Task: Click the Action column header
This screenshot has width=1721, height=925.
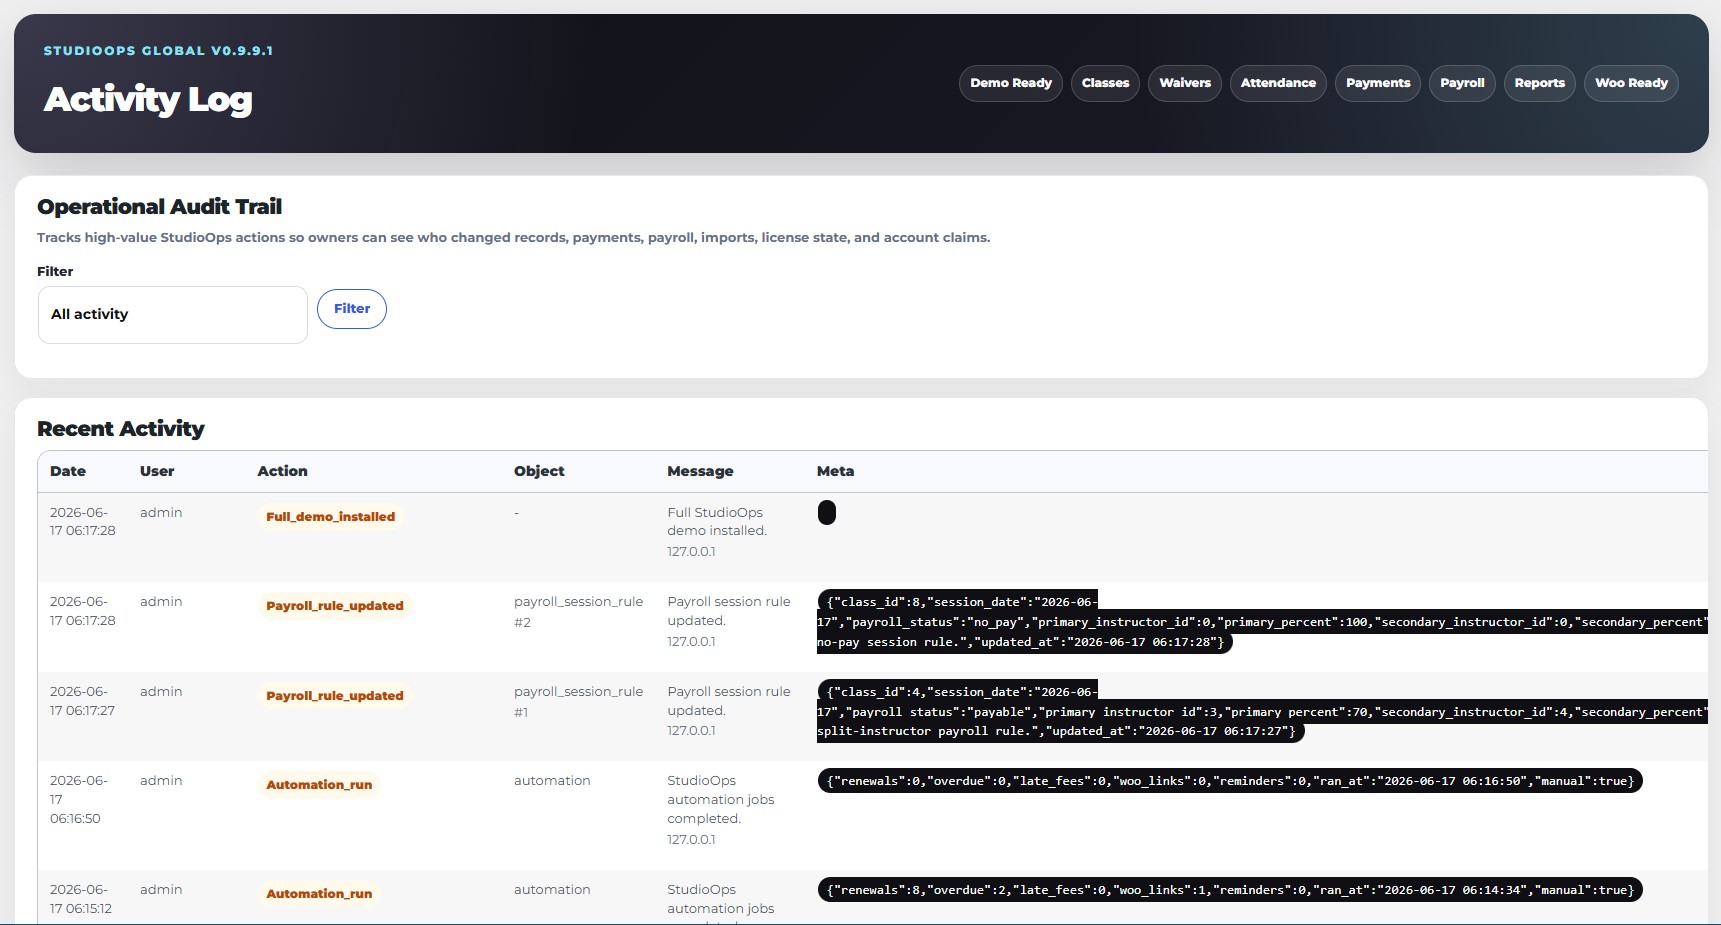Action: (x=283, y=471)
